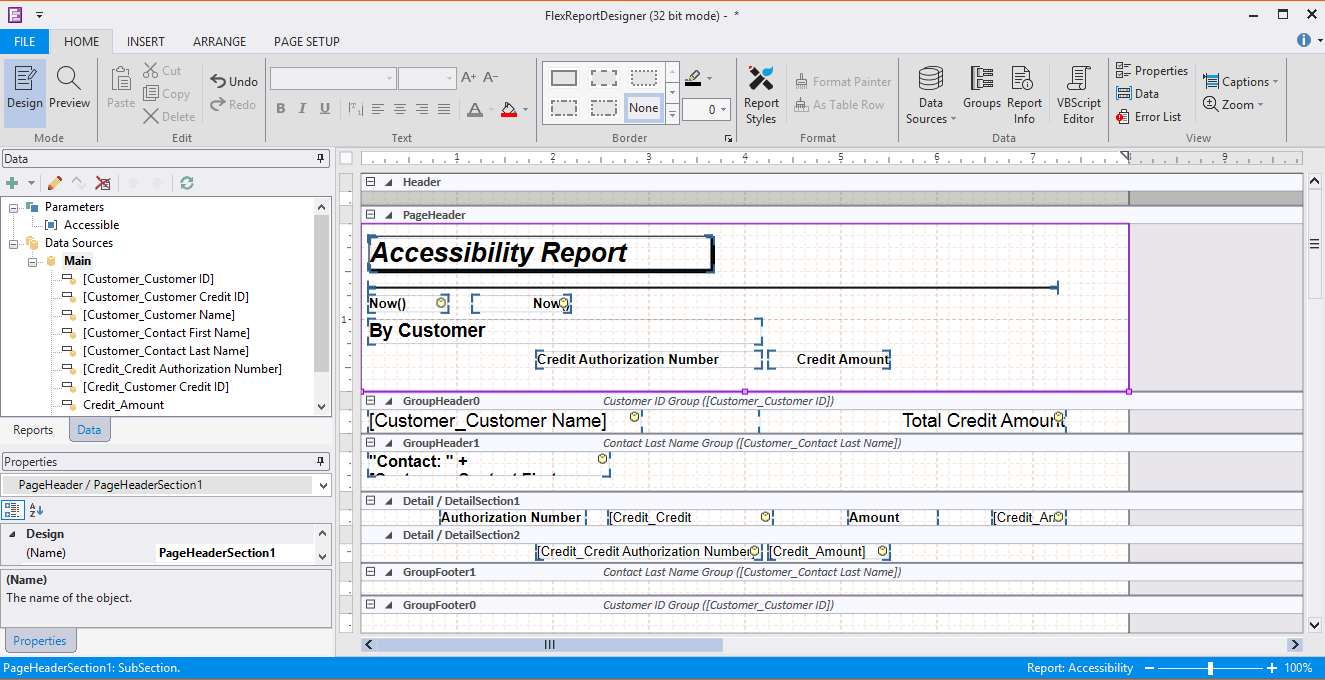Click the Undo button
The width and height of the screenshot is (1325, 680).
tap(234, 82)
